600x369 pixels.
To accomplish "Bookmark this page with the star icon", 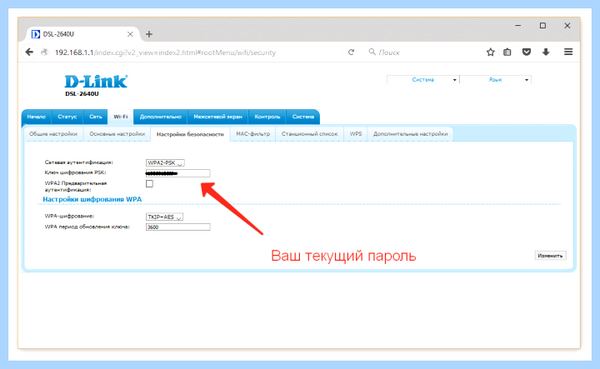I will 490,52.
